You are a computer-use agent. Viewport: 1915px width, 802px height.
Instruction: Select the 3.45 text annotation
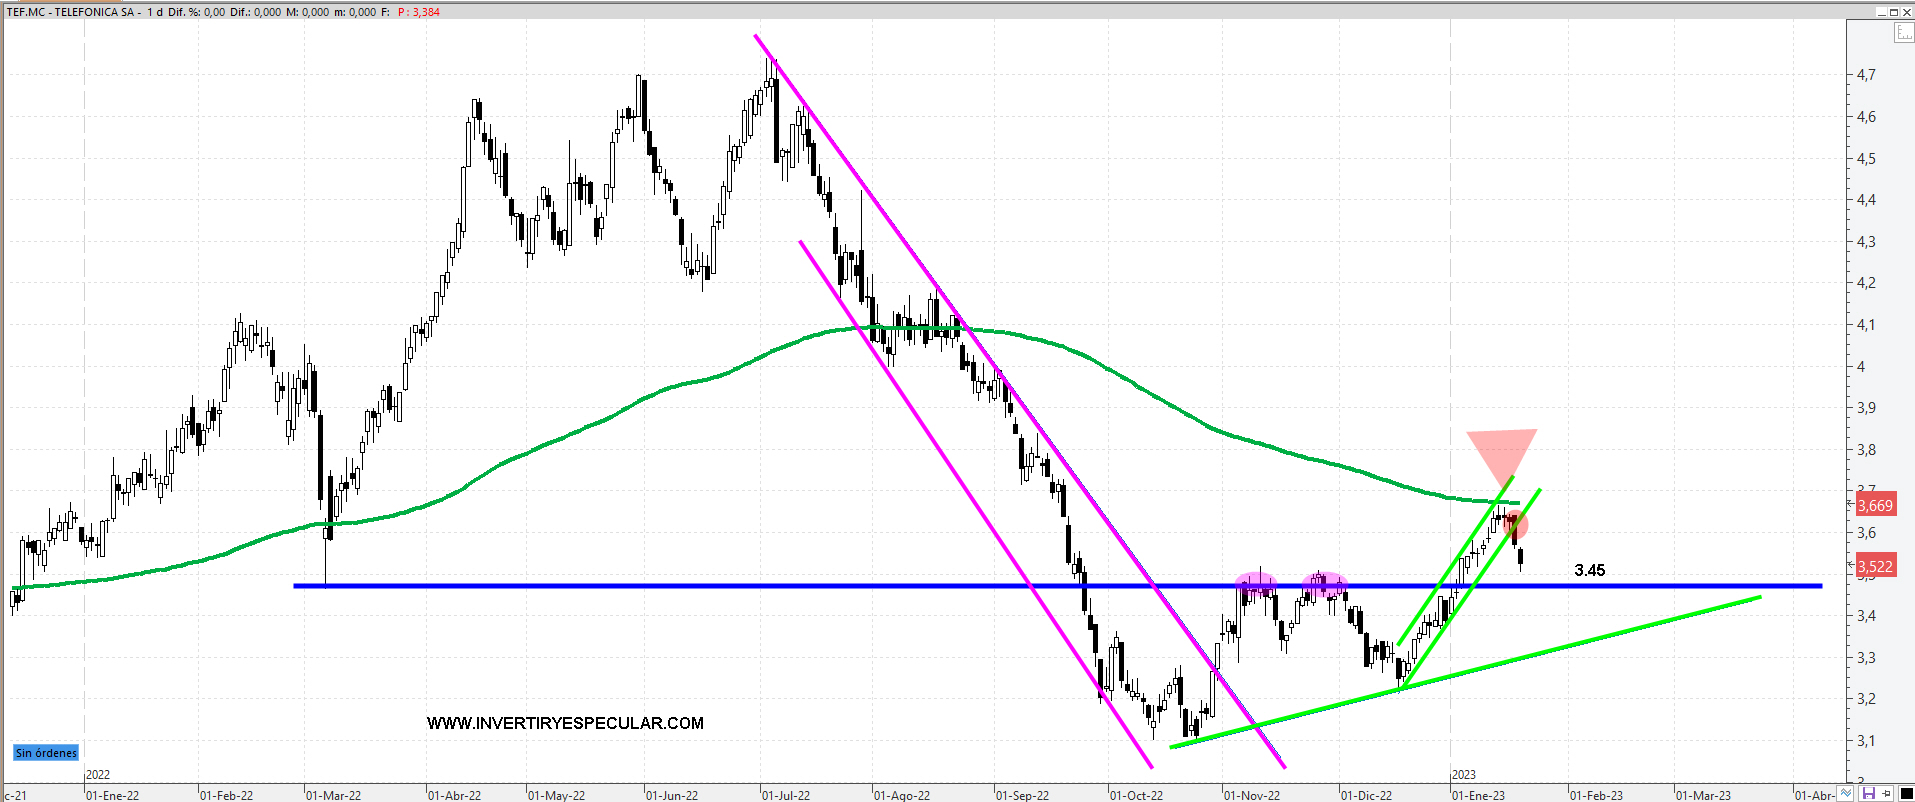(x=1589, y=570)
